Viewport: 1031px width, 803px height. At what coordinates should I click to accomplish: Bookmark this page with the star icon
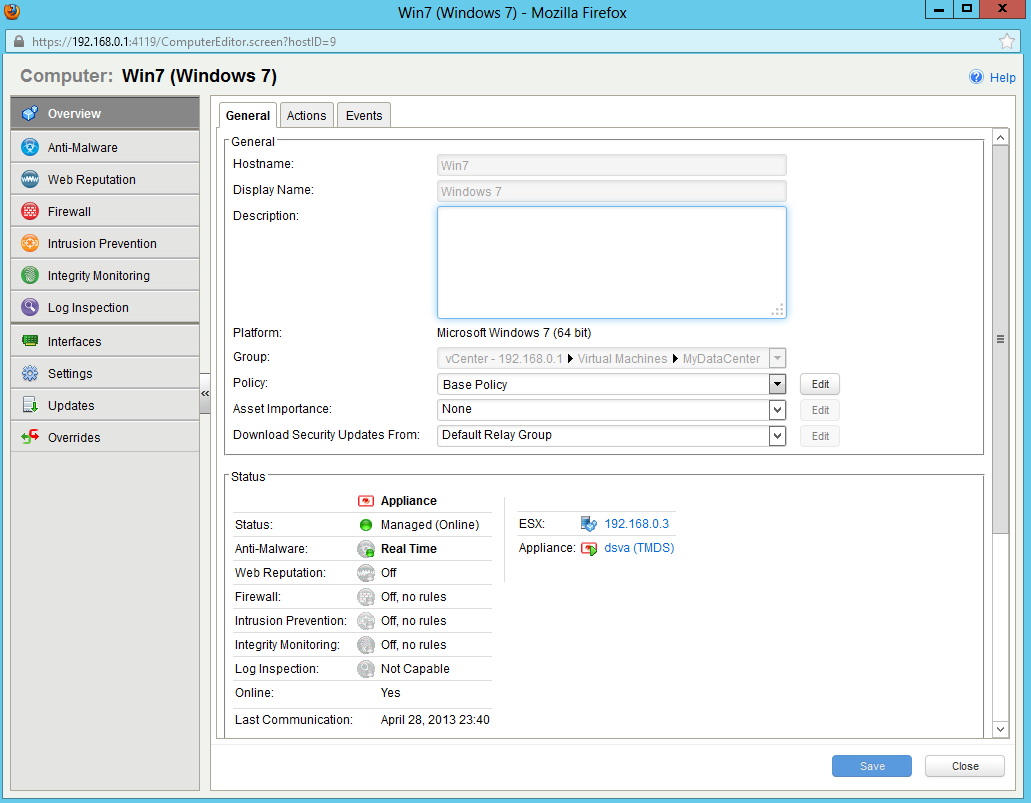tap(1006, 42)
